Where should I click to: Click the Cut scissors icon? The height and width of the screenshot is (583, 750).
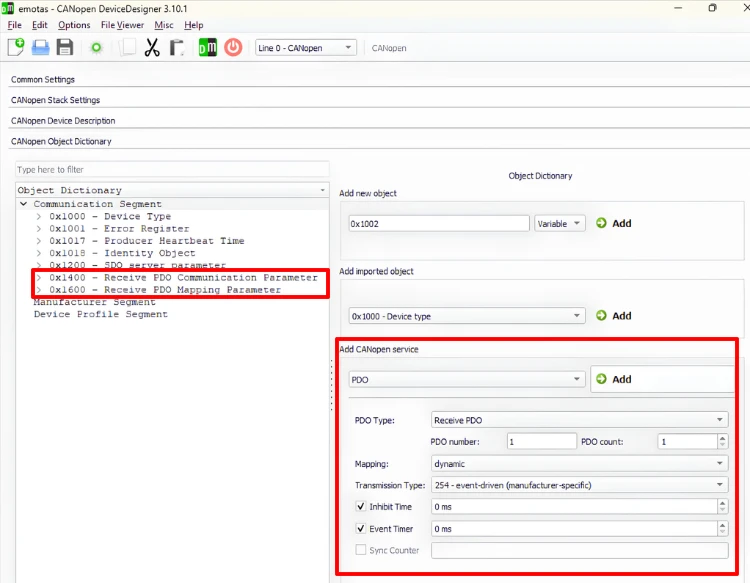click(x=152, y=47)
